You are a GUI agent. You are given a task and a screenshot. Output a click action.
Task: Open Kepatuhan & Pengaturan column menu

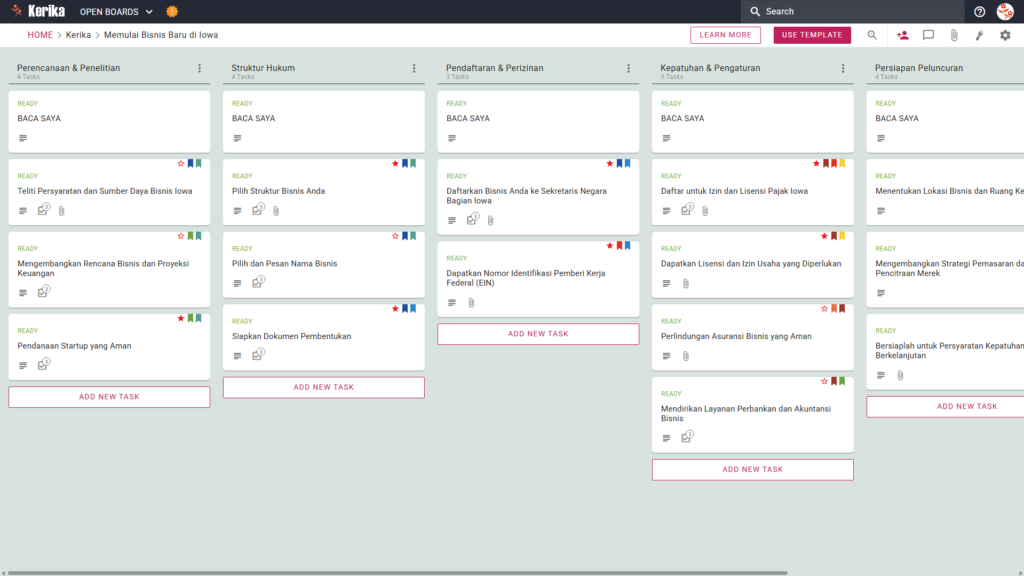(x=843, y=68)
